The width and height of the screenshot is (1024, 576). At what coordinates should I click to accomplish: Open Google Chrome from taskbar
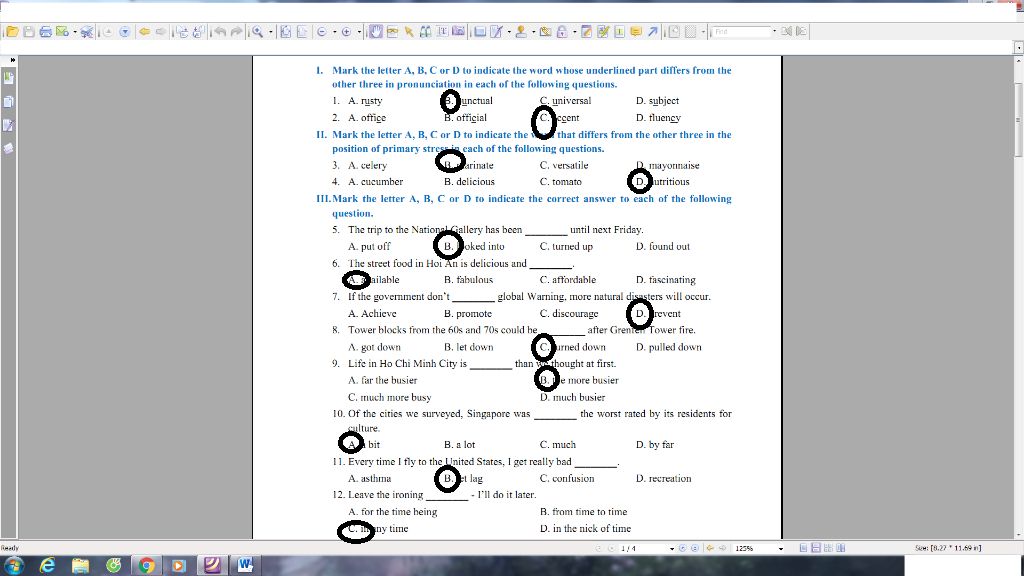point(146,566)
